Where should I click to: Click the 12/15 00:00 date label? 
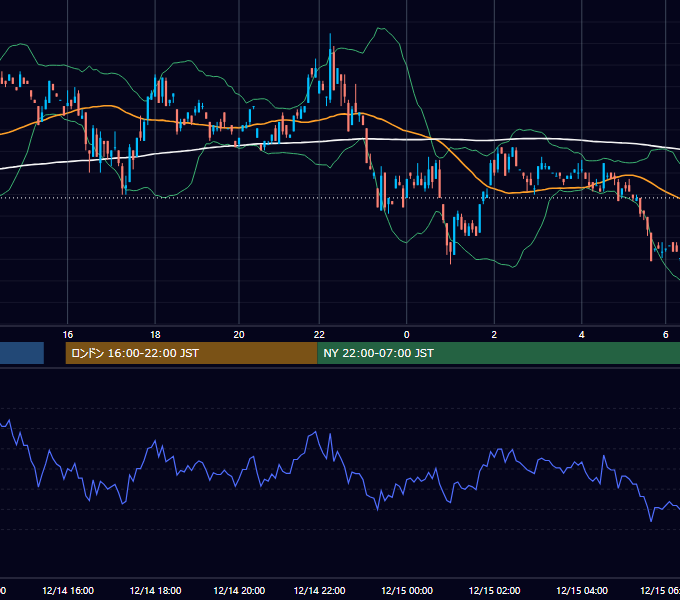point(407,590)
